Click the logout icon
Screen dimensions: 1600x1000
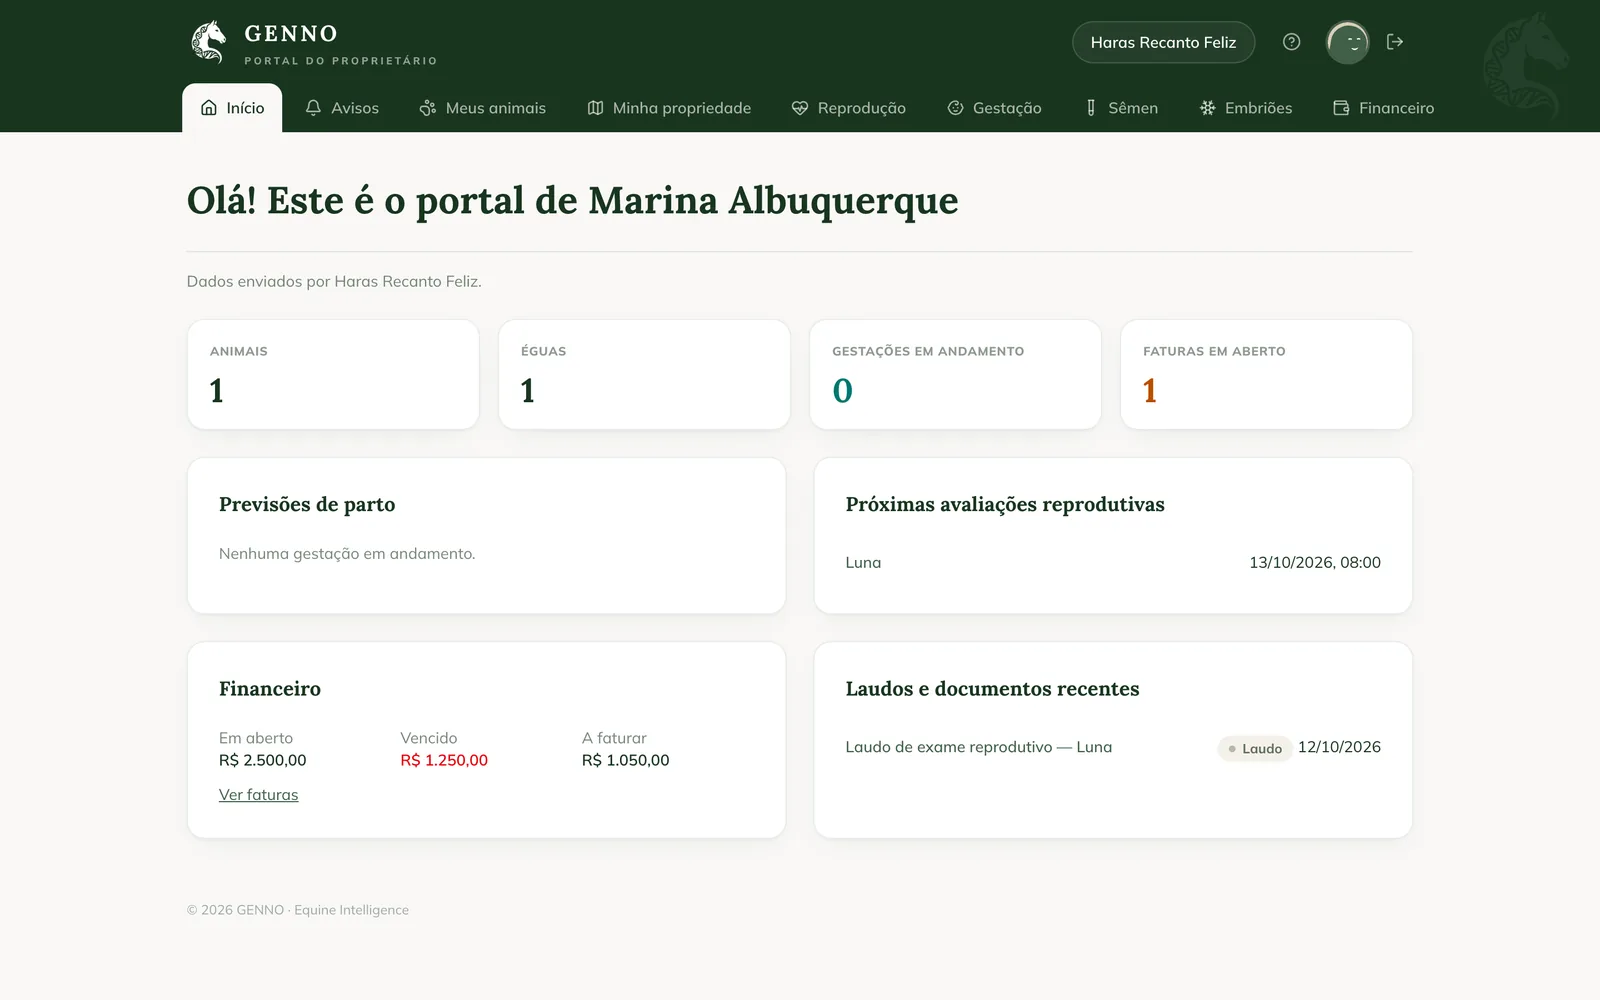1395,42
